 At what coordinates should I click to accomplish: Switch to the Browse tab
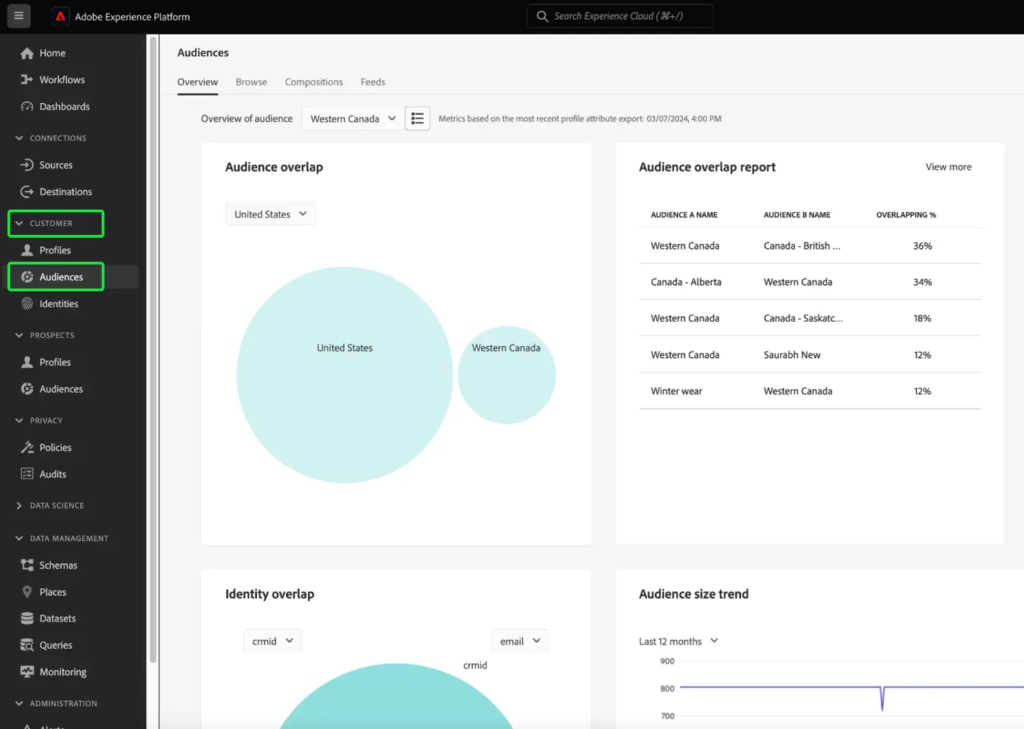251,82
